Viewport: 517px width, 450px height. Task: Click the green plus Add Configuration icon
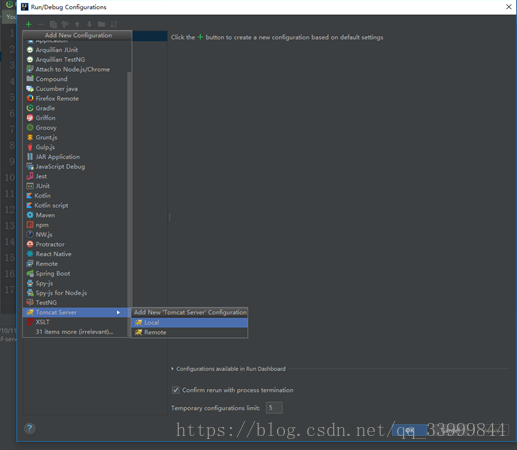[28, 24]
